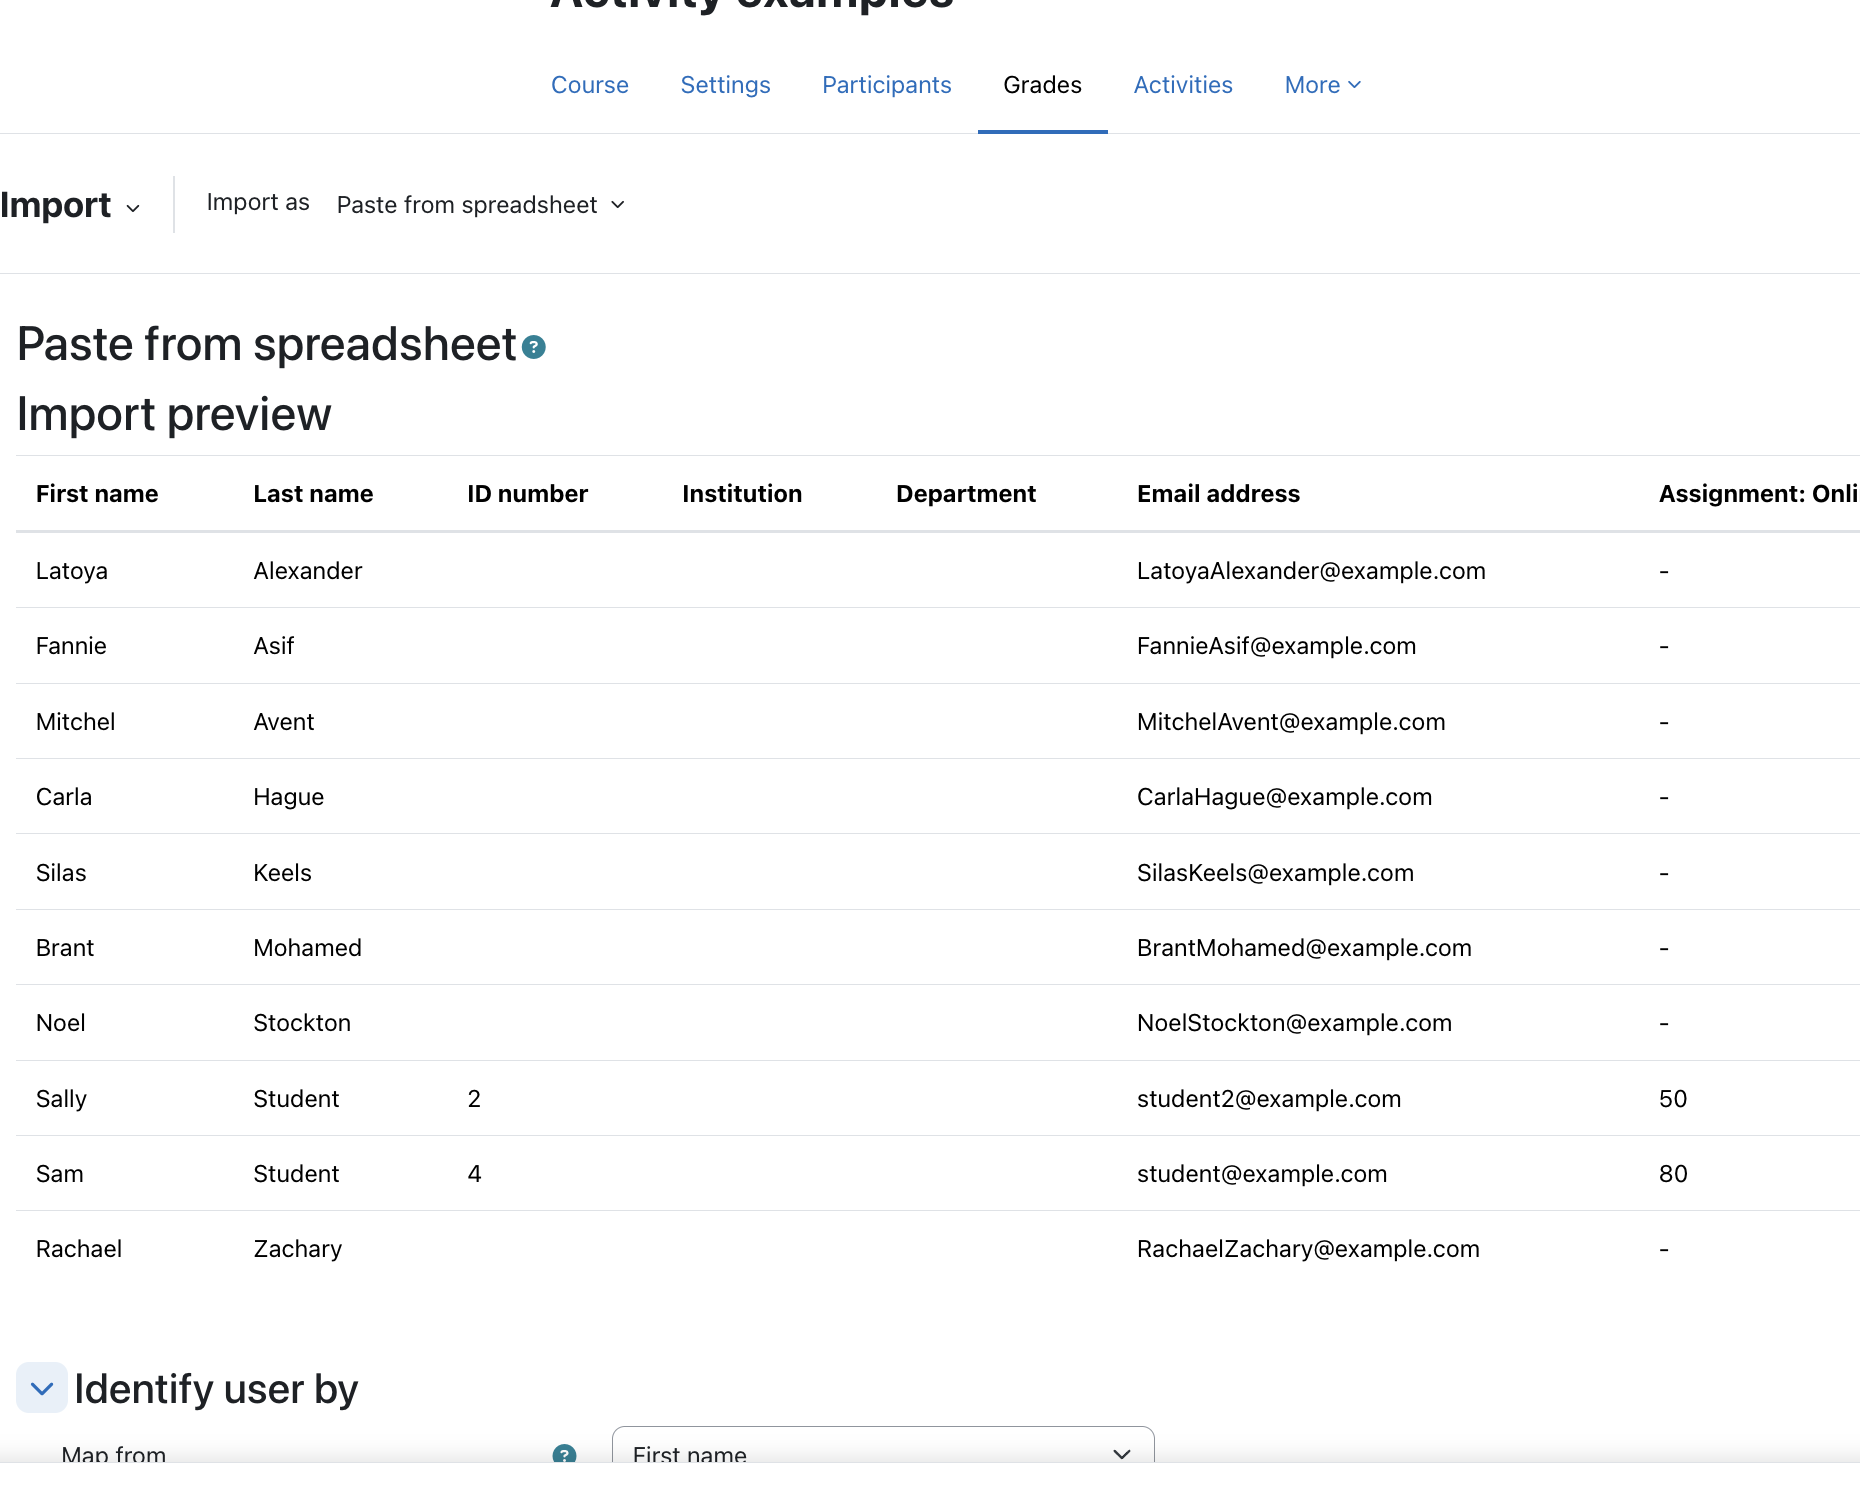Click email CarlaHague@example.com
This screenshot has height=1498, width=1860.
(1284, 797)
